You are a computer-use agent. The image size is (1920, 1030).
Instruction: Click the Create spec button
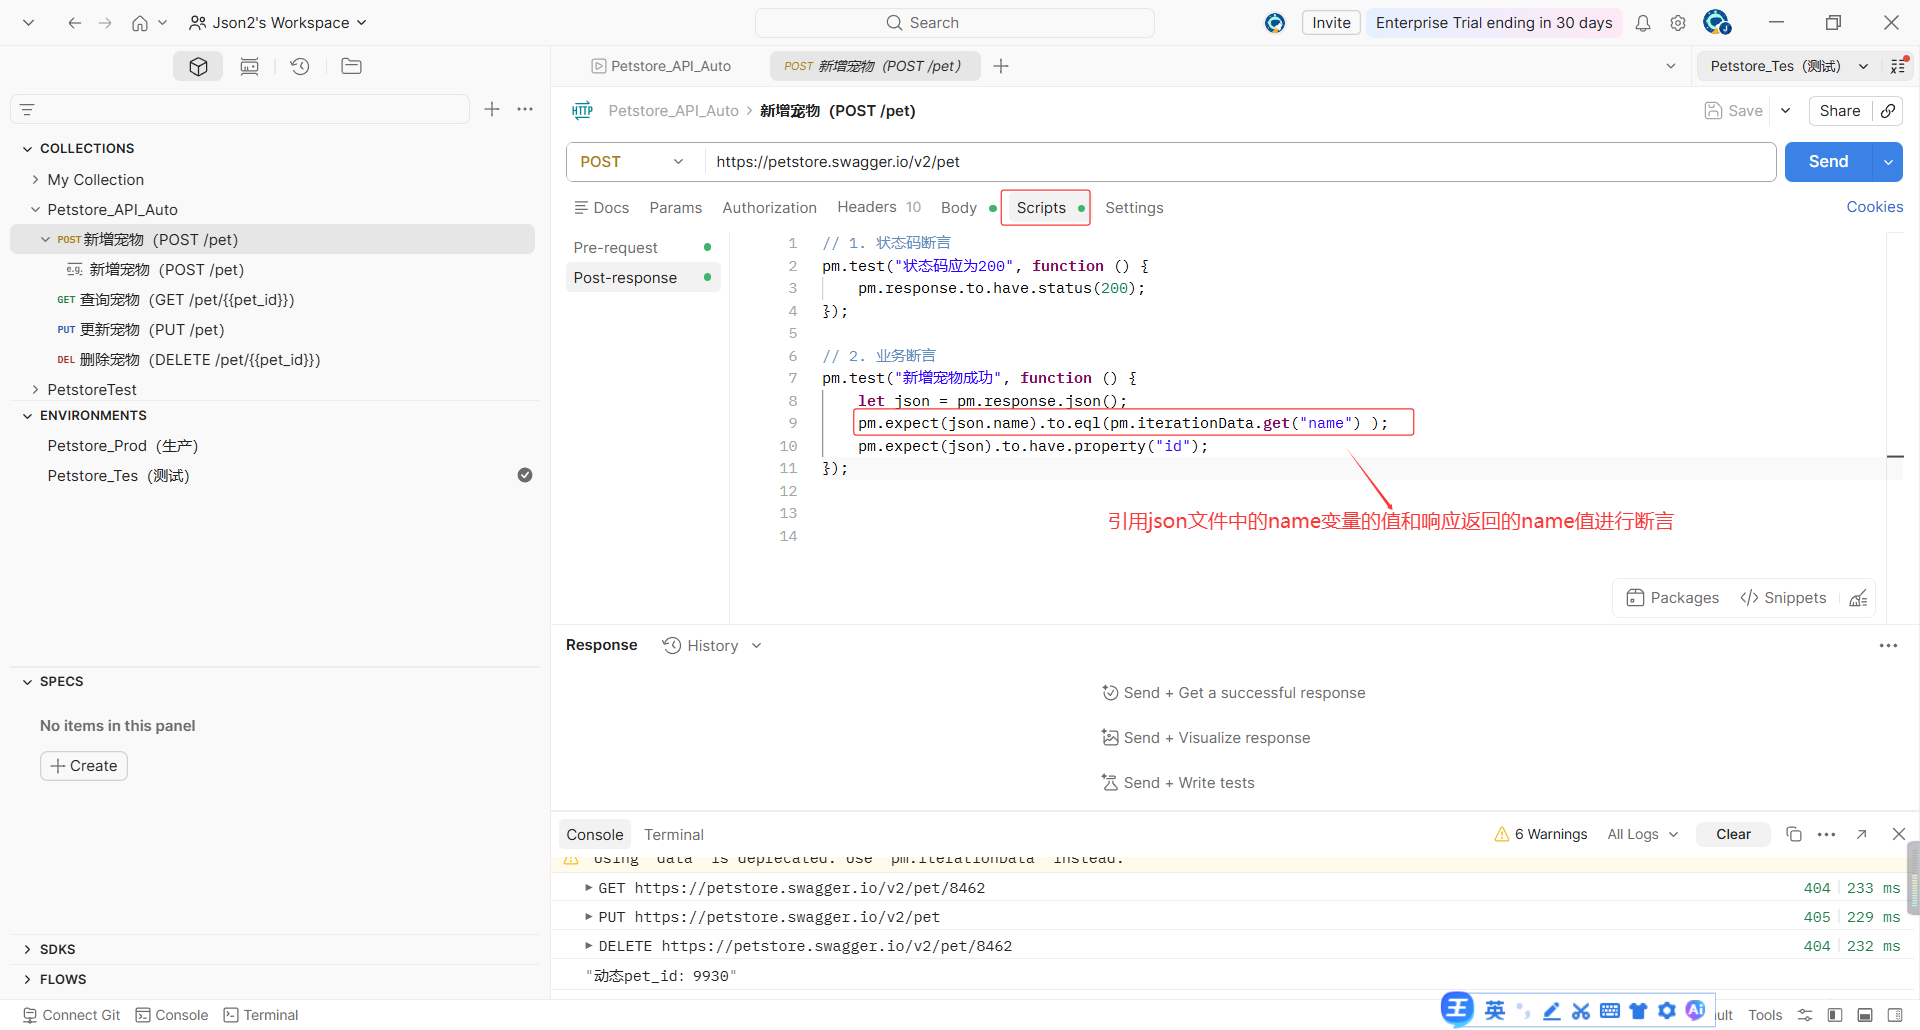pyautogui.click(x=84, y=766)
